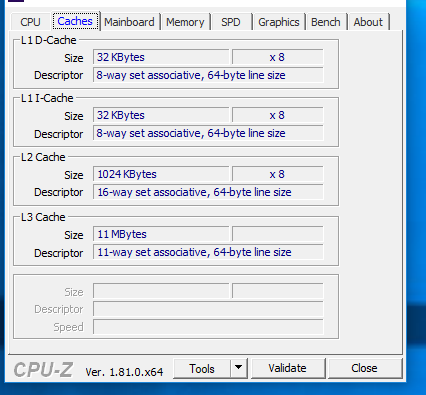Click the L2 Cache group label

(x=43, y=157)
